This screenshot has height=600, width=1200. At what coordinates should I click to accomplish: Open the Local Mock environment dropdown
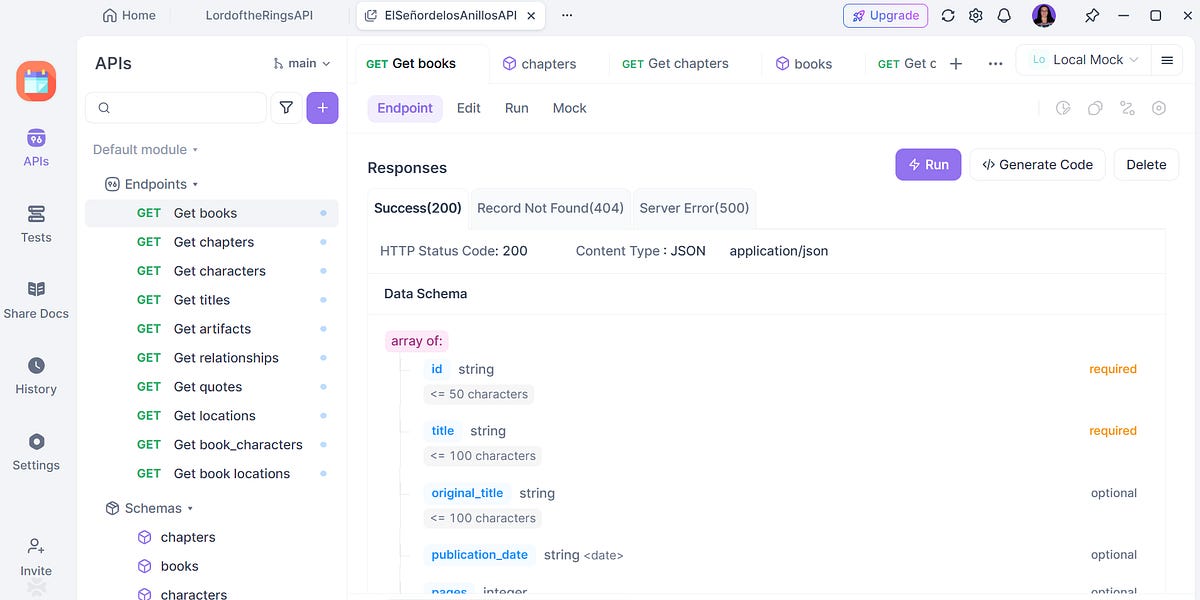point(1085,60)
